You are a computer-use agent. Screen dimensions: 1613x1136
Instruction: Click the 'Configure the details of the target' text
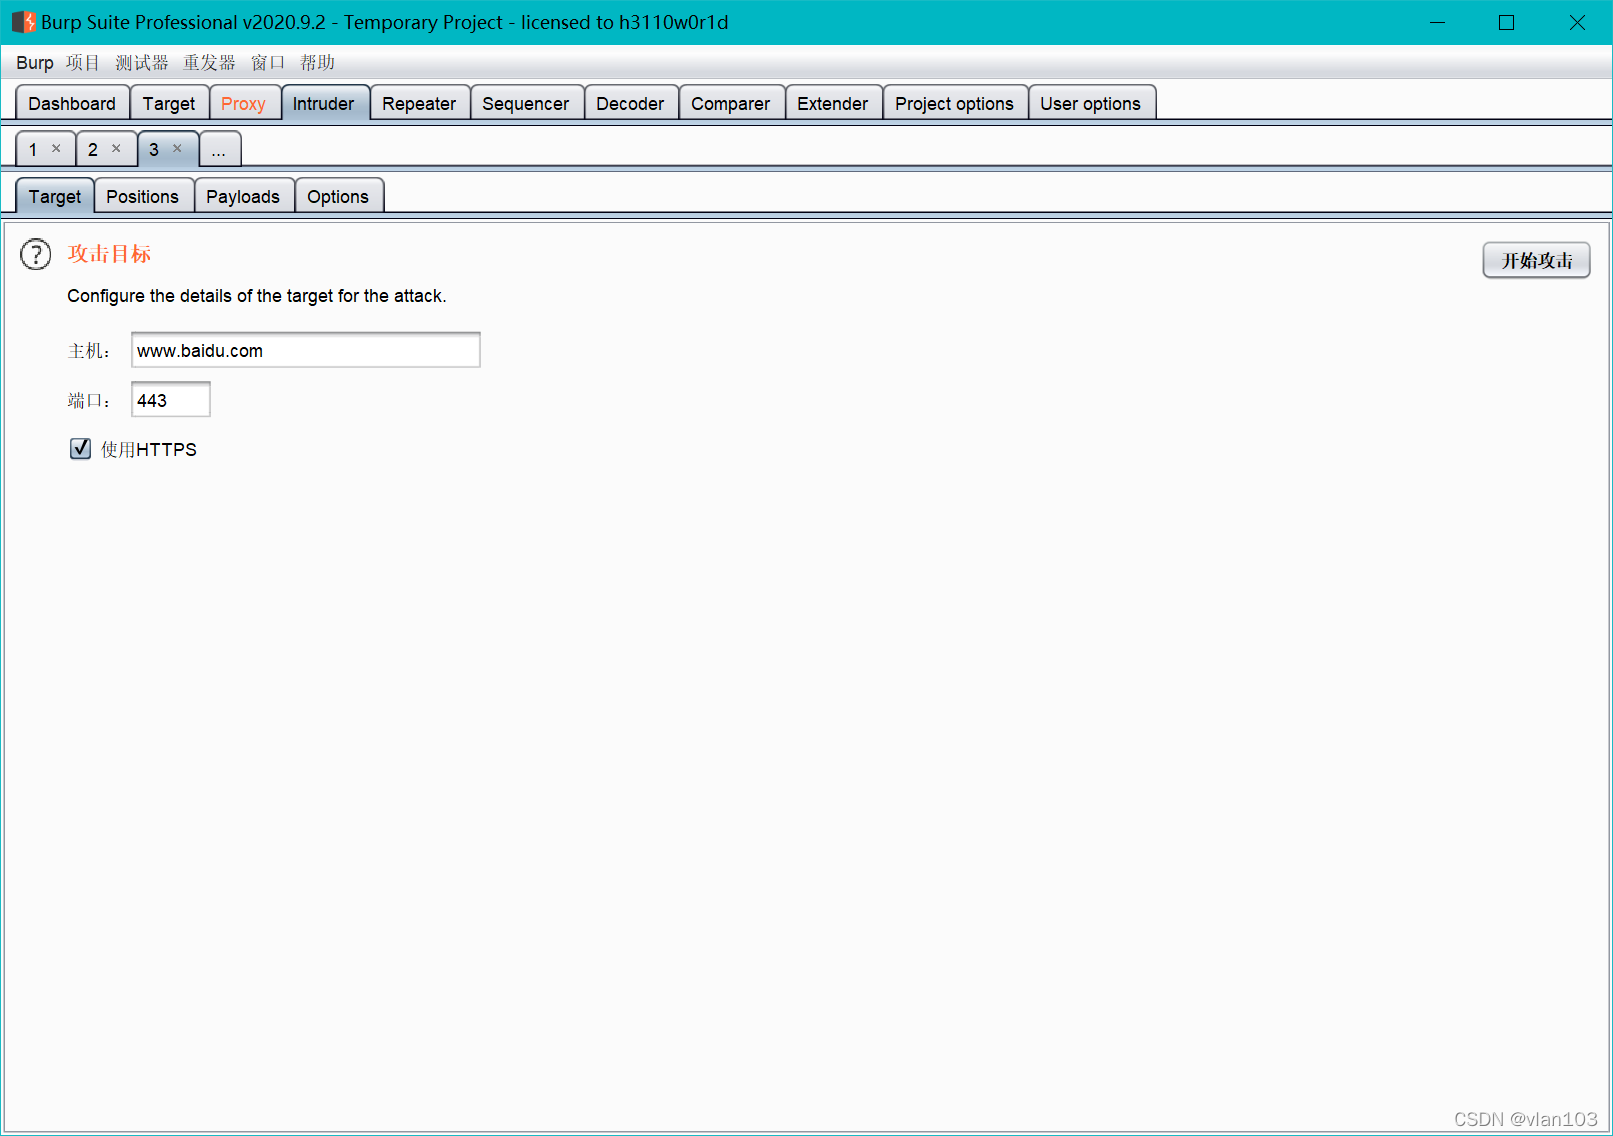click(257, 296)
